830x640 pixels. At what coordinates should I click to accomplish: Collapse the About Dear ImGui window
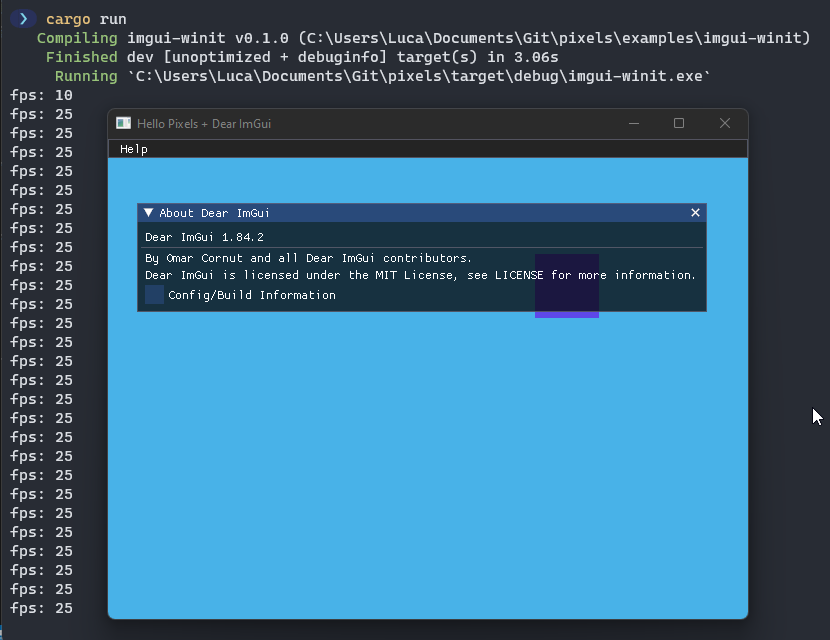click(147, 212)
